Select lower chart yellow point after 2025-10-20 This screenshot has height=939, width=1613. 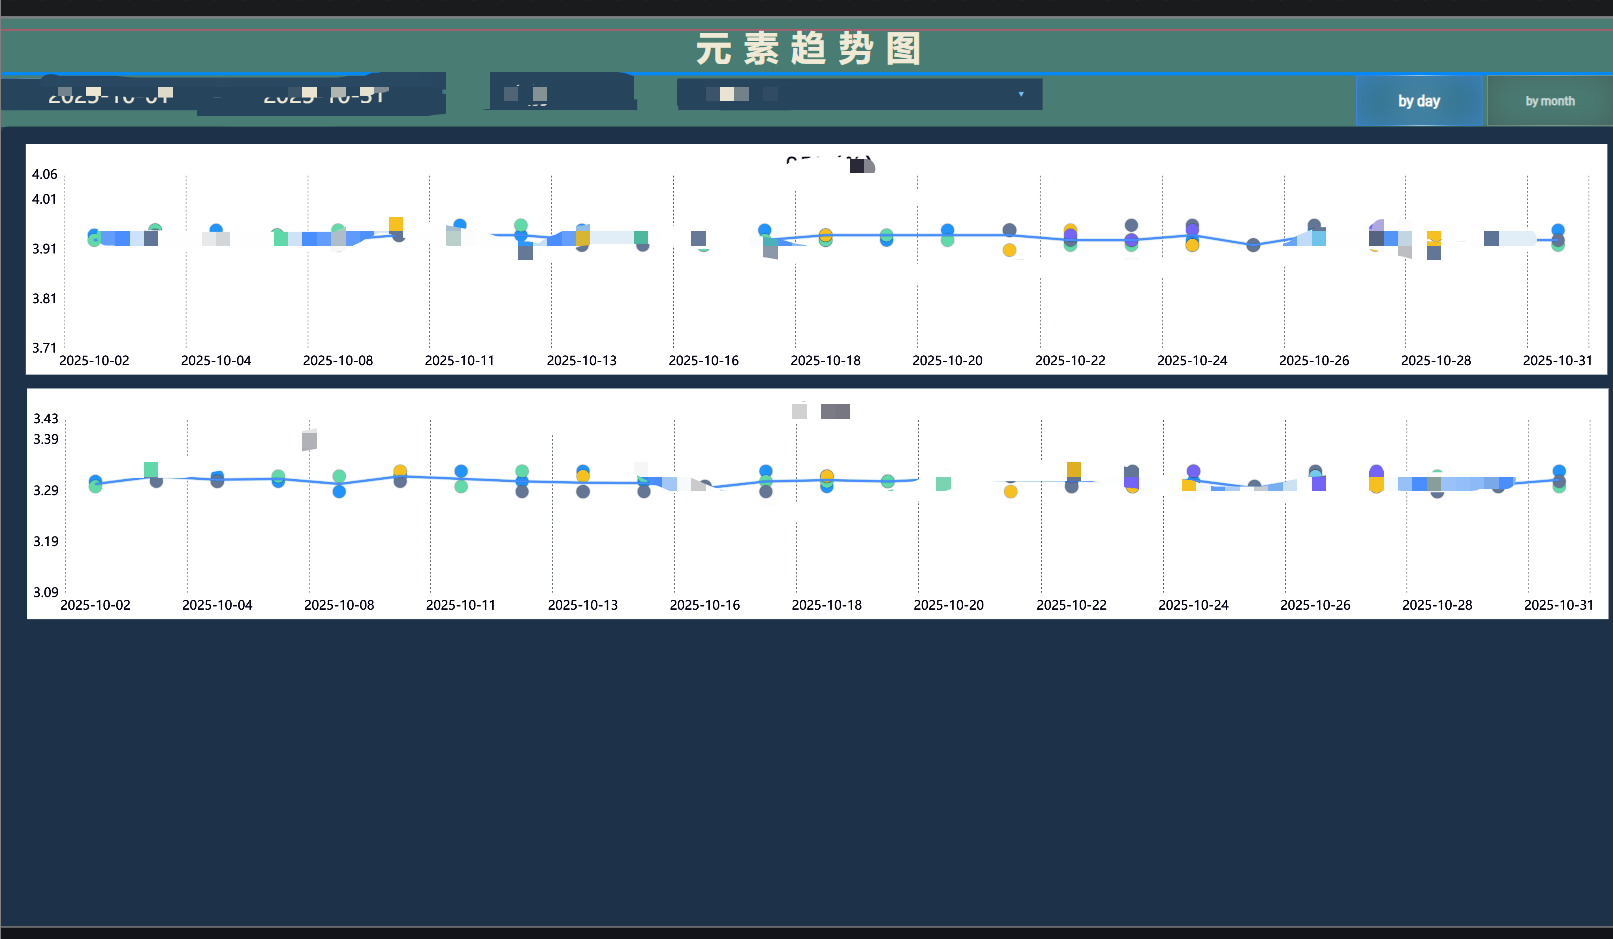point(1010,491)
